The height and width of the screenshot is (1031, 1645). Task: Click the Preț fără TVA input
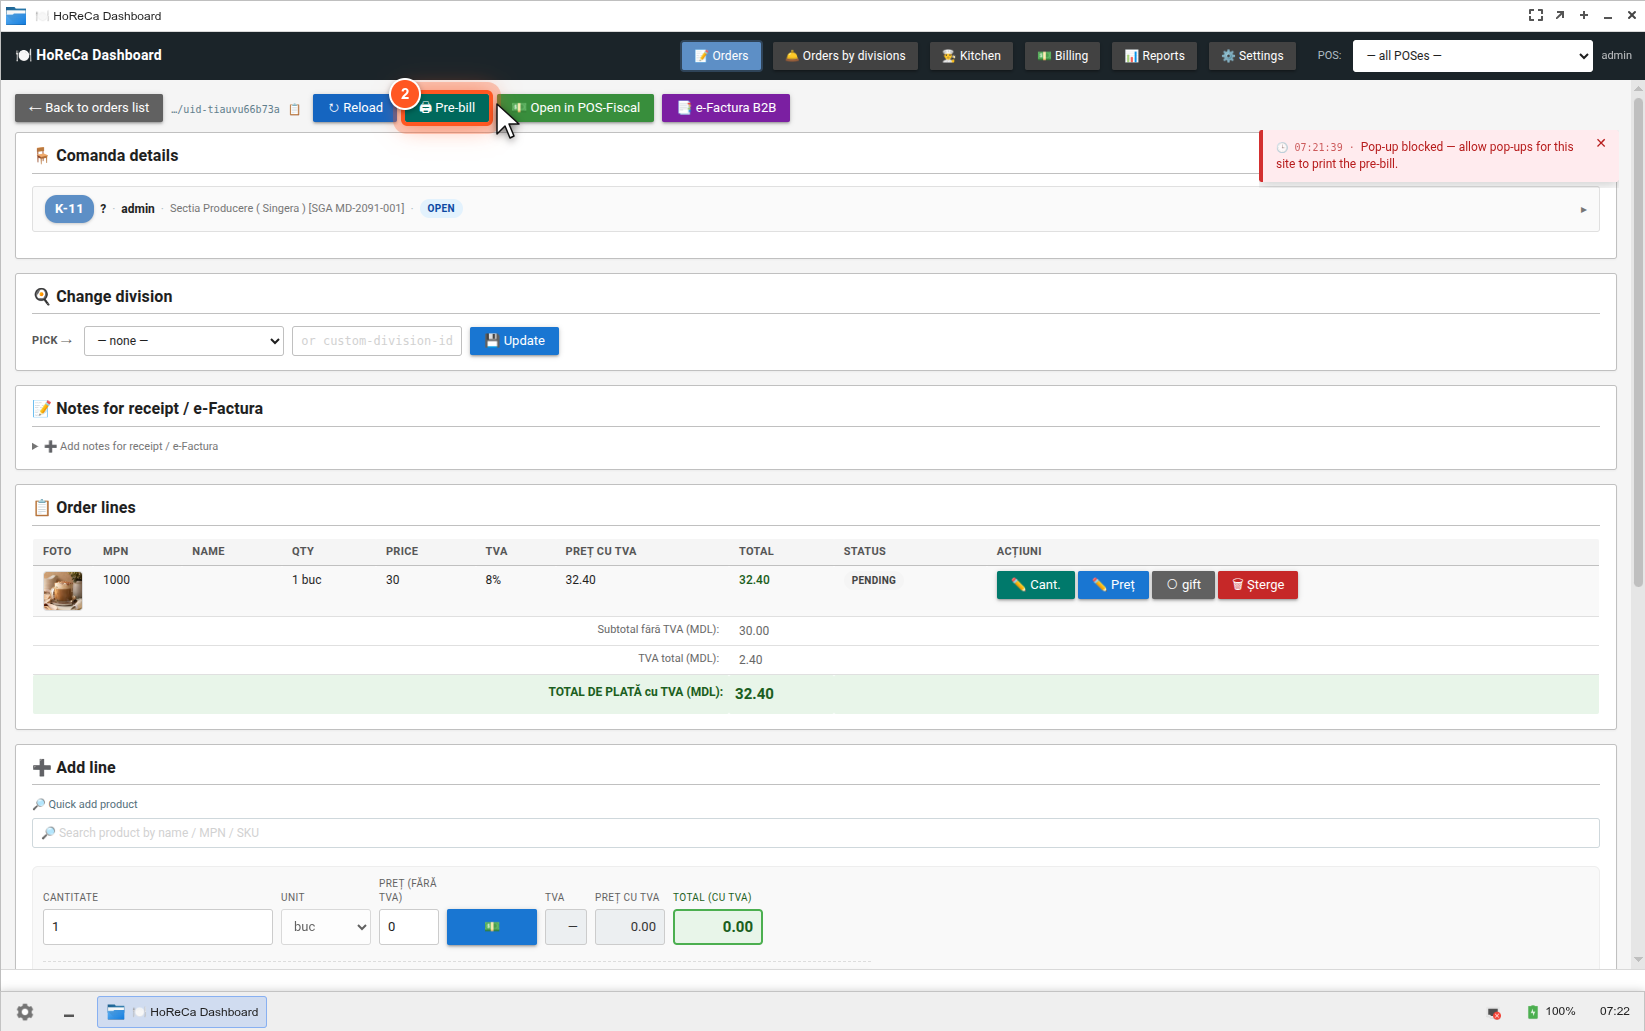409,927
